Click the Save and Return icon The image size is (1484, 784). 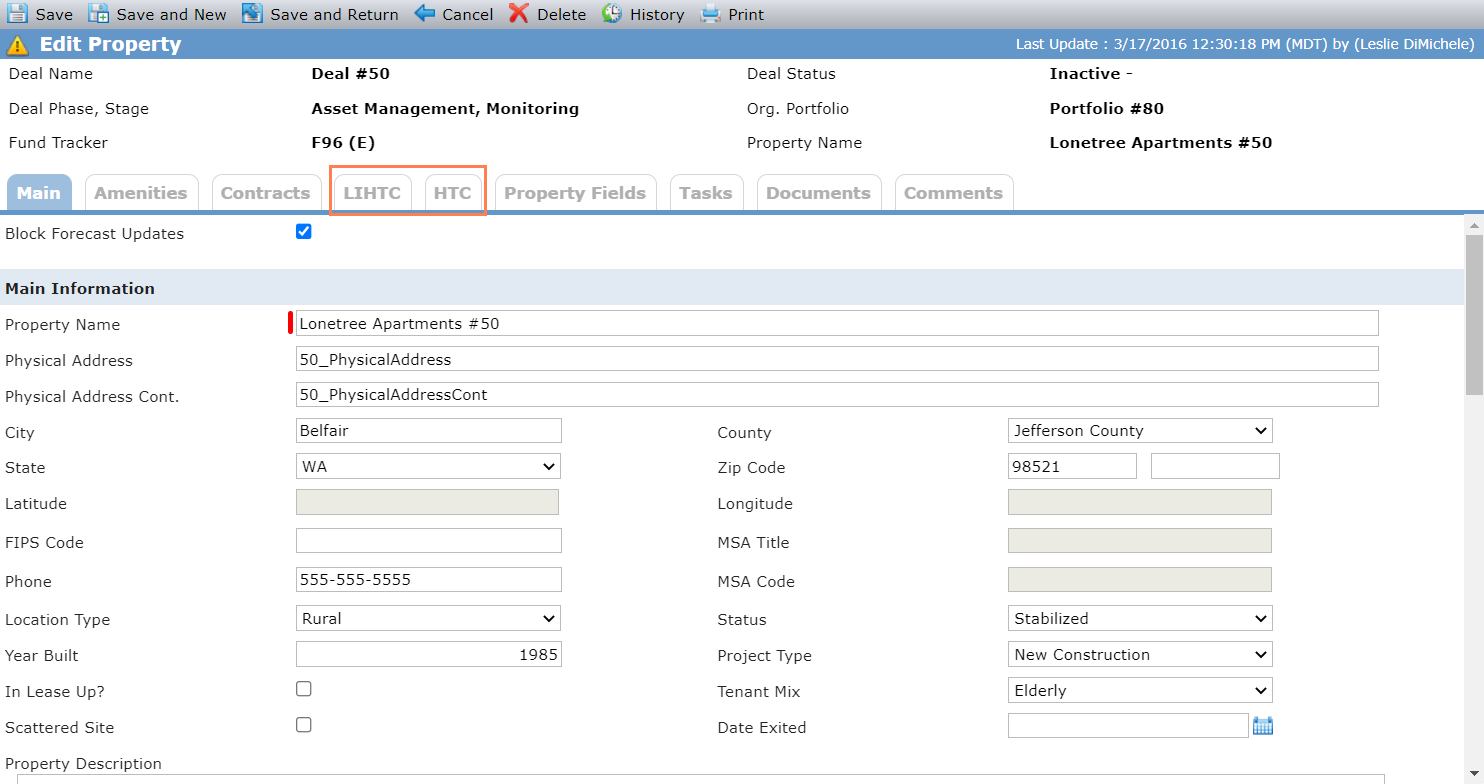coord(252,14)
